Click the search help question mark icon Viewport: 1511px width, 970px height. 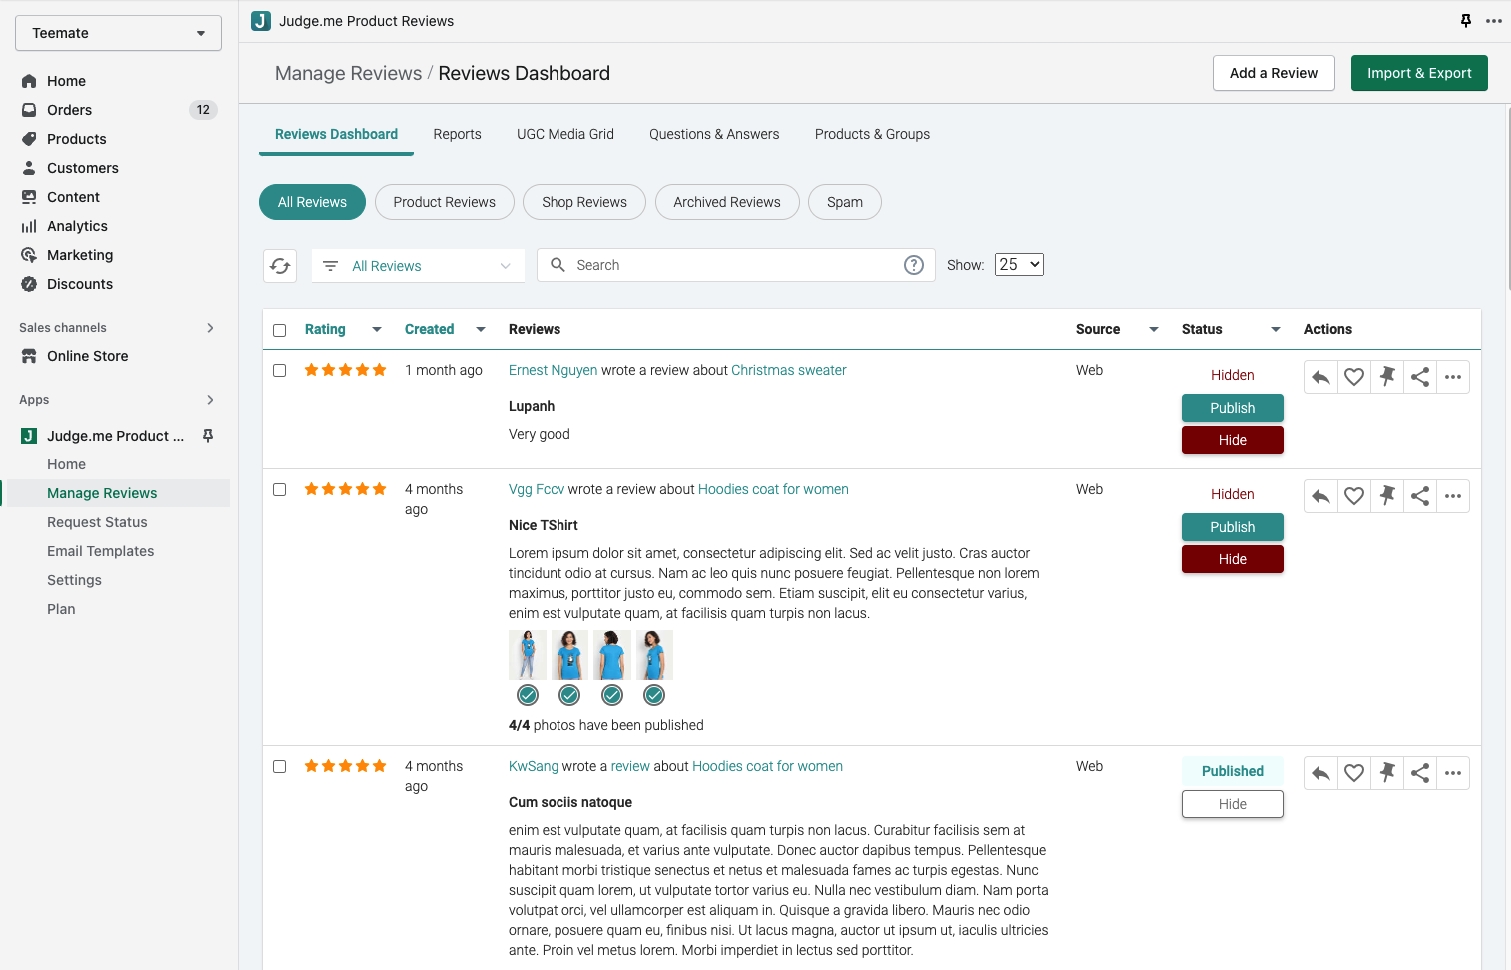tap(914, 265)
